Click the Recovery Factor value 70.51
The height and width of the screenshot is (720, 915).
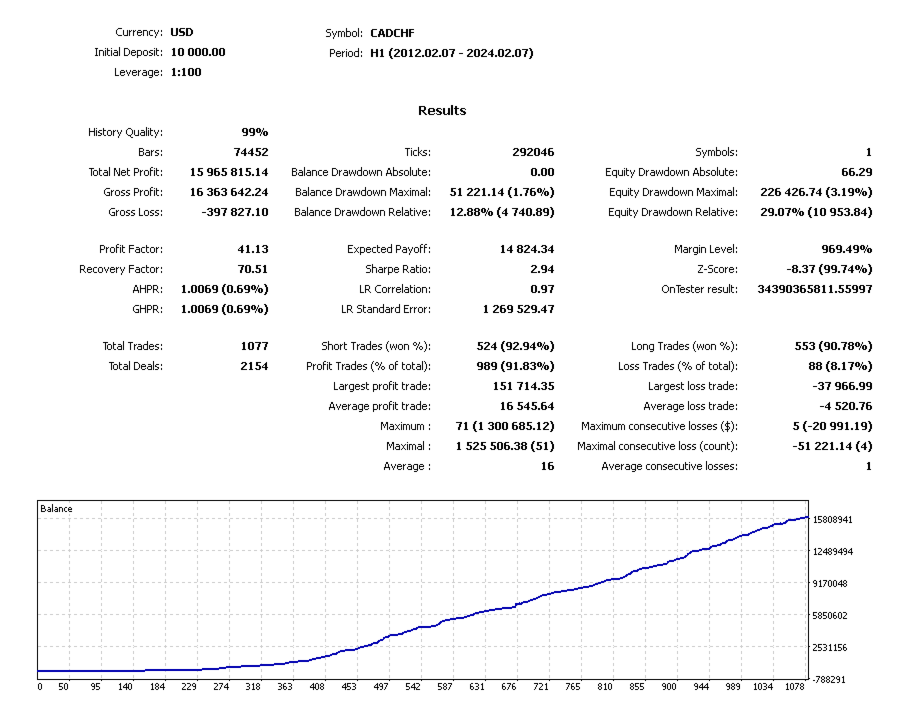pos(253,269)
